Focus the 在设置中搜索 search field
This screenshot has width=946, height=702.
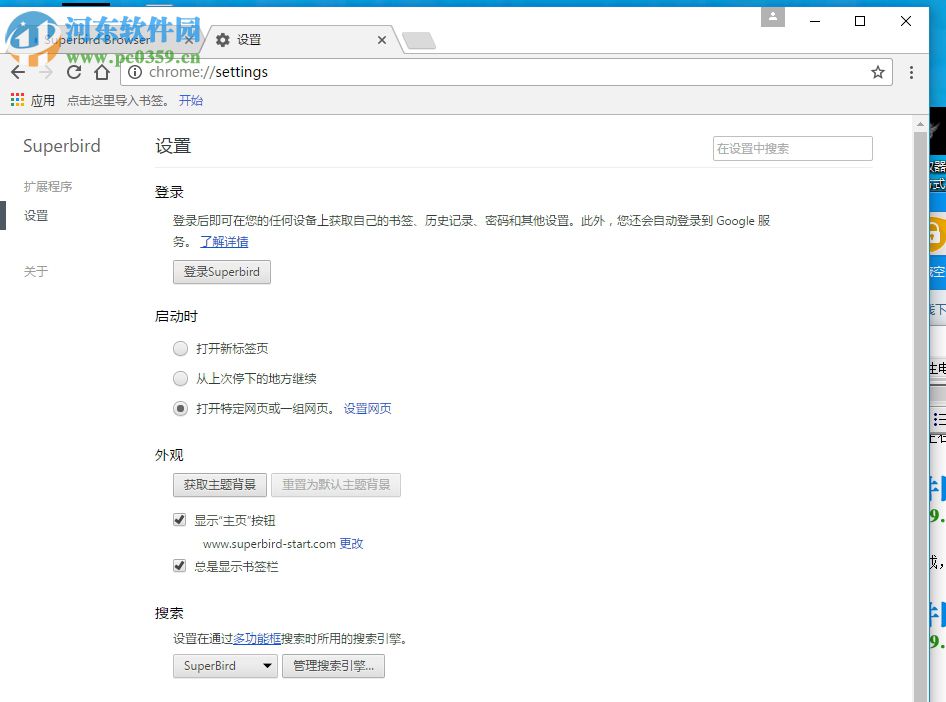[x=793, y=148]
